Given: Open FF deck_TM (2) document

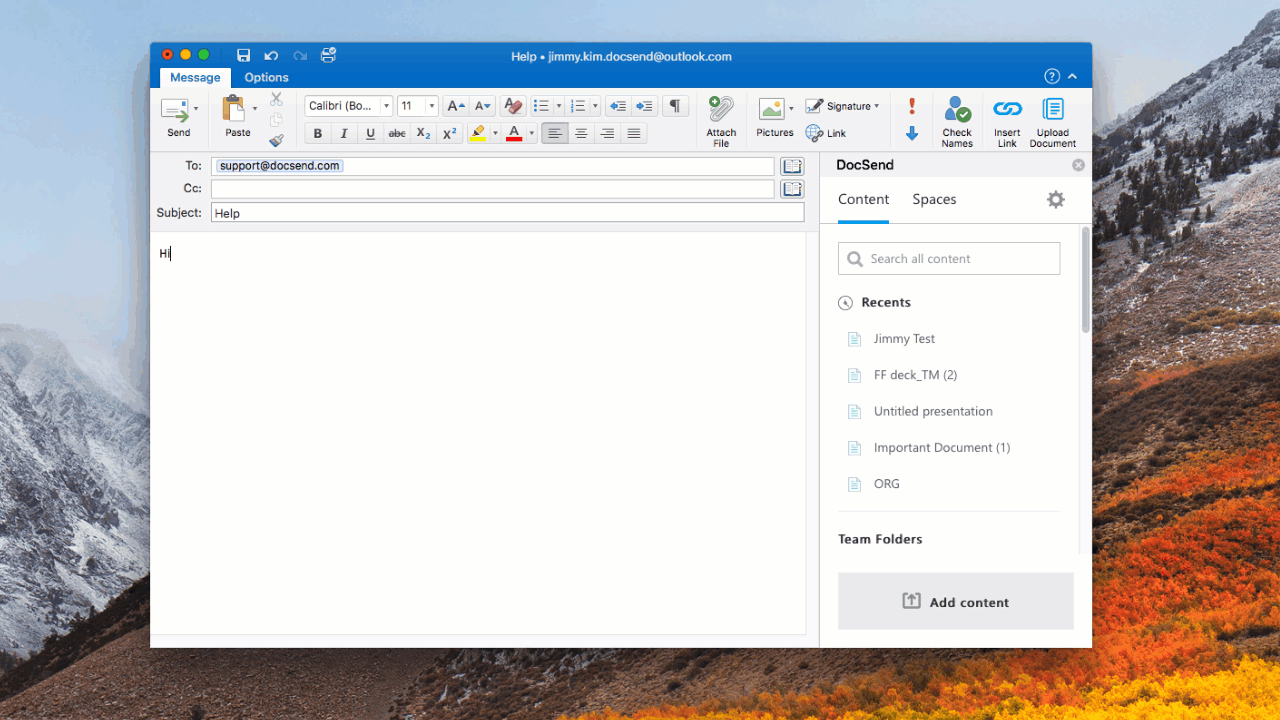Looking at the screenshot, I should click(915, 375).
